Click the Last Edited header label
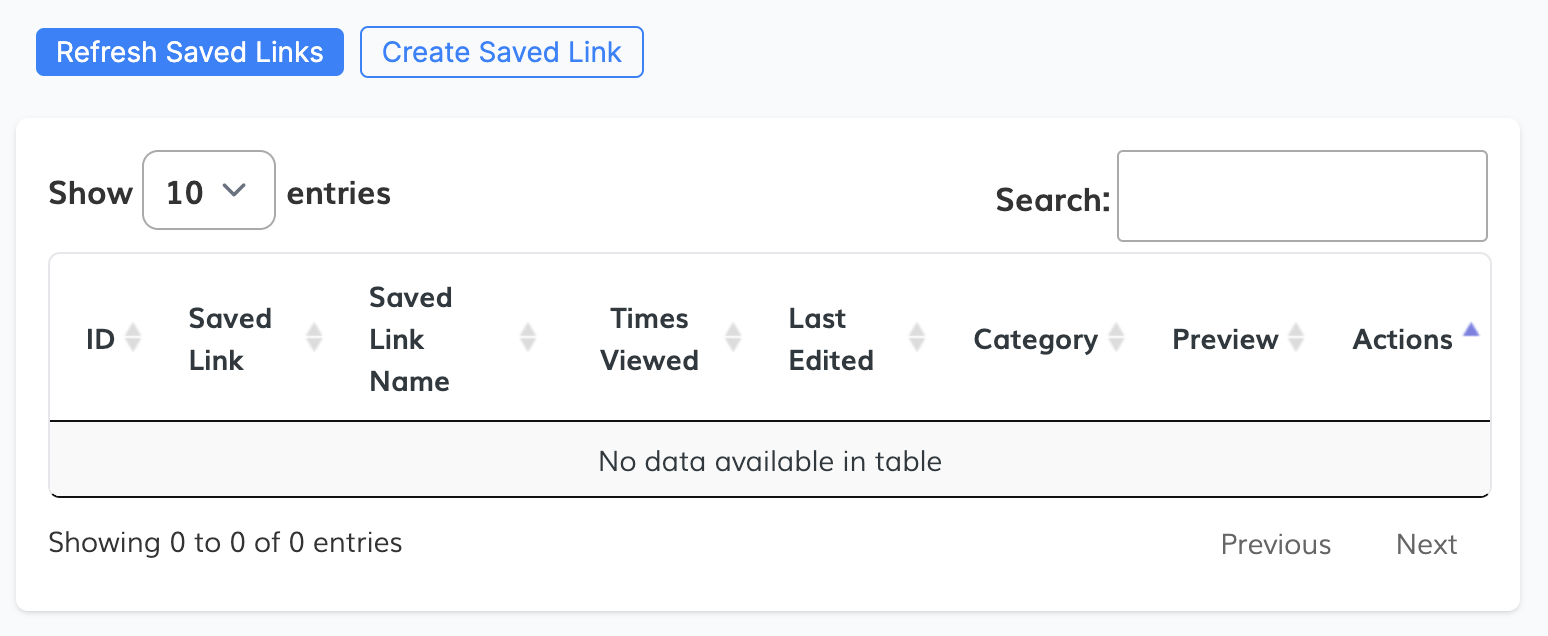This screenshot has width=1548, height=636. (830, 339)
